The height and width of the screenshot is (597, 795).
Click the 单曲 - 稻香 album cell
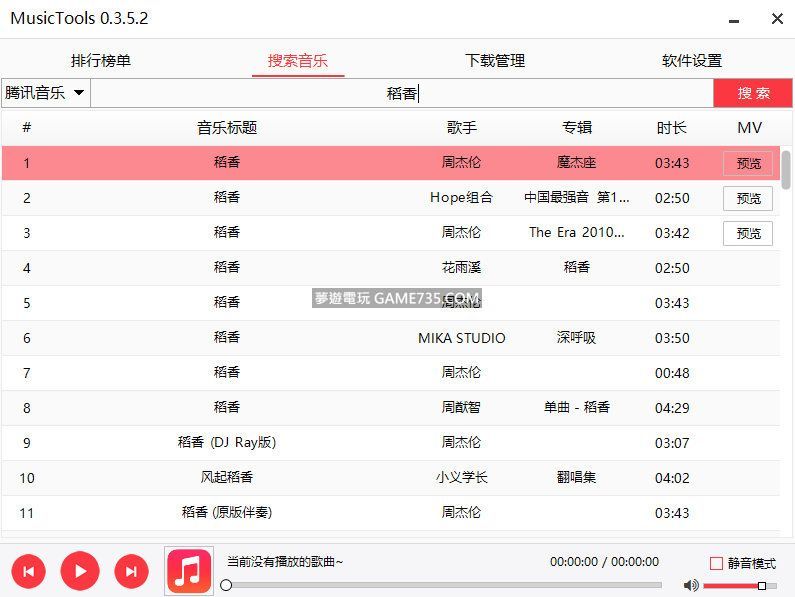[576, 407]
